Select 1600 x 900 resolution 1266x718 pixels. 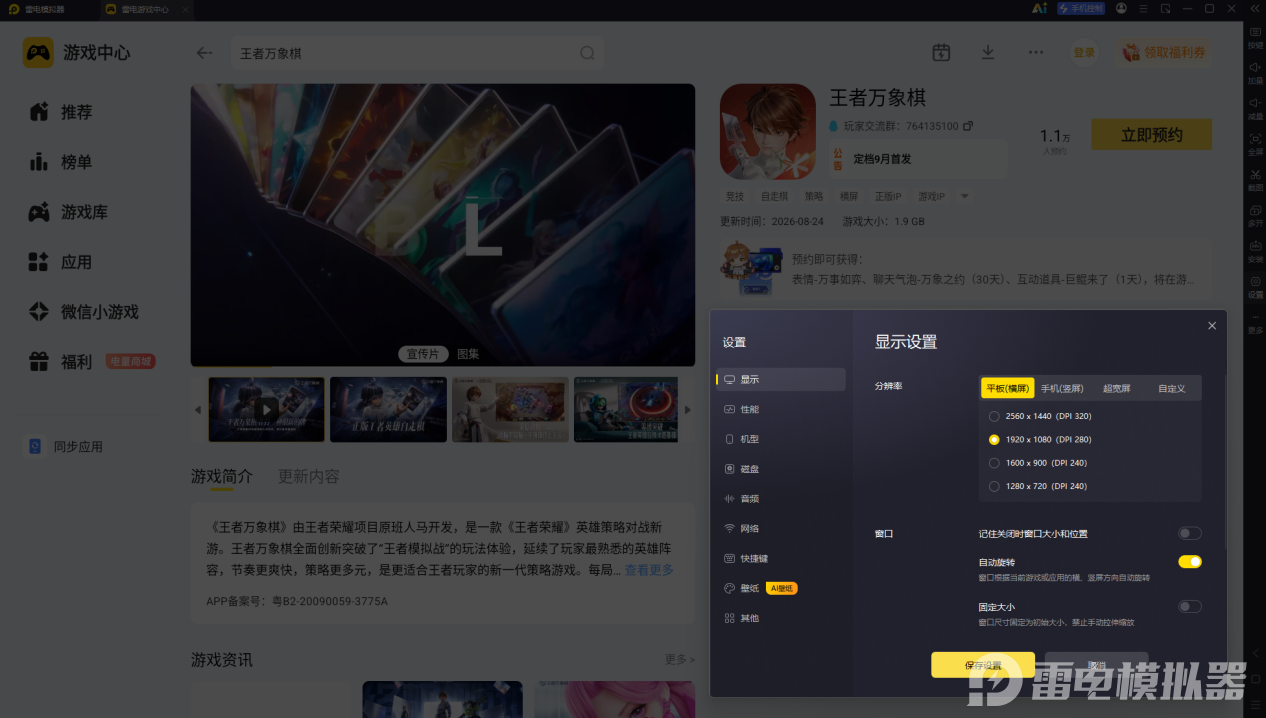coord(994,463)
